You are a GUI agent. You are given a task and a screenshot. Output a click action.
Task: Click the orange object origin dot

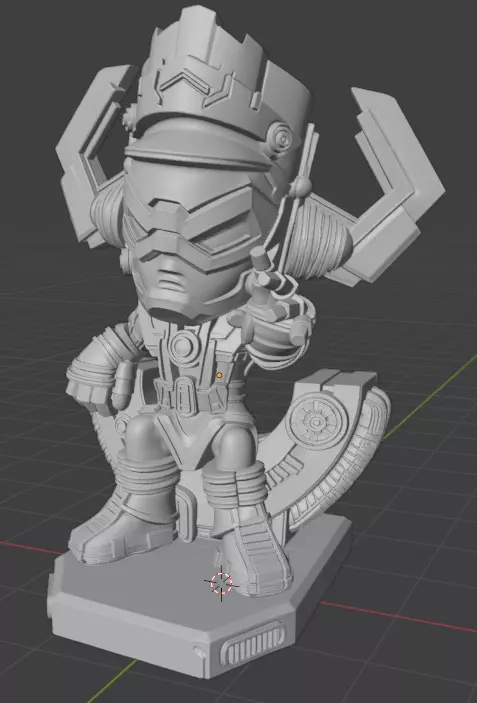[219, 375]
